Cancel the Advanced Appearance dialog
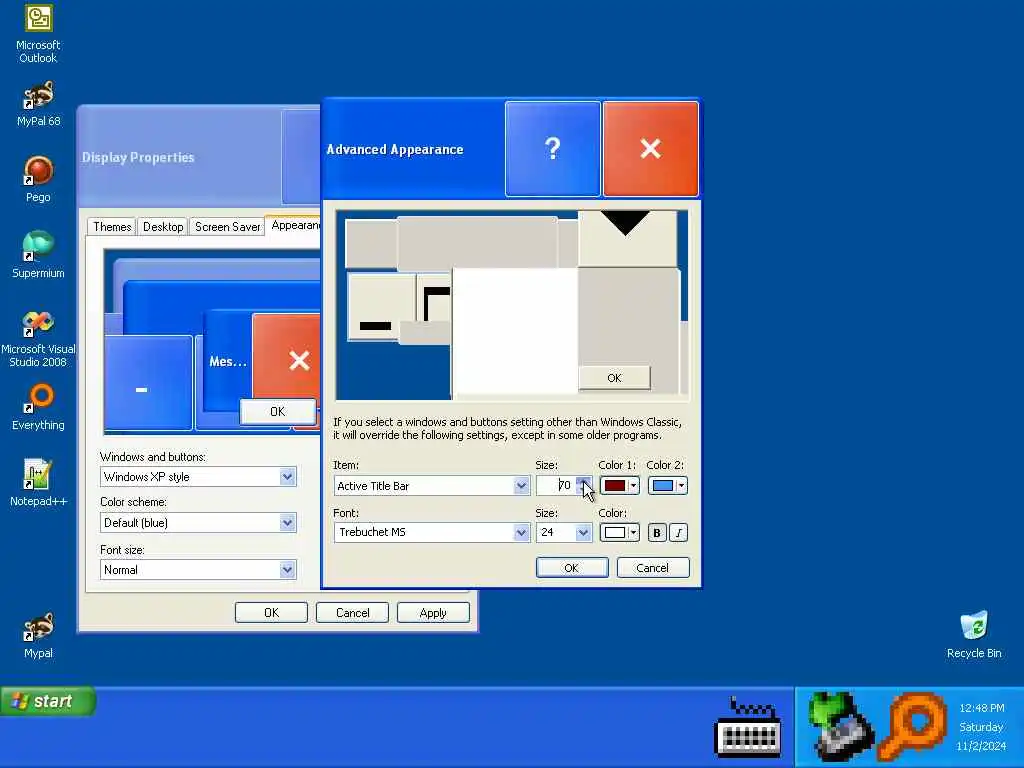 click(x=652, y=568)
